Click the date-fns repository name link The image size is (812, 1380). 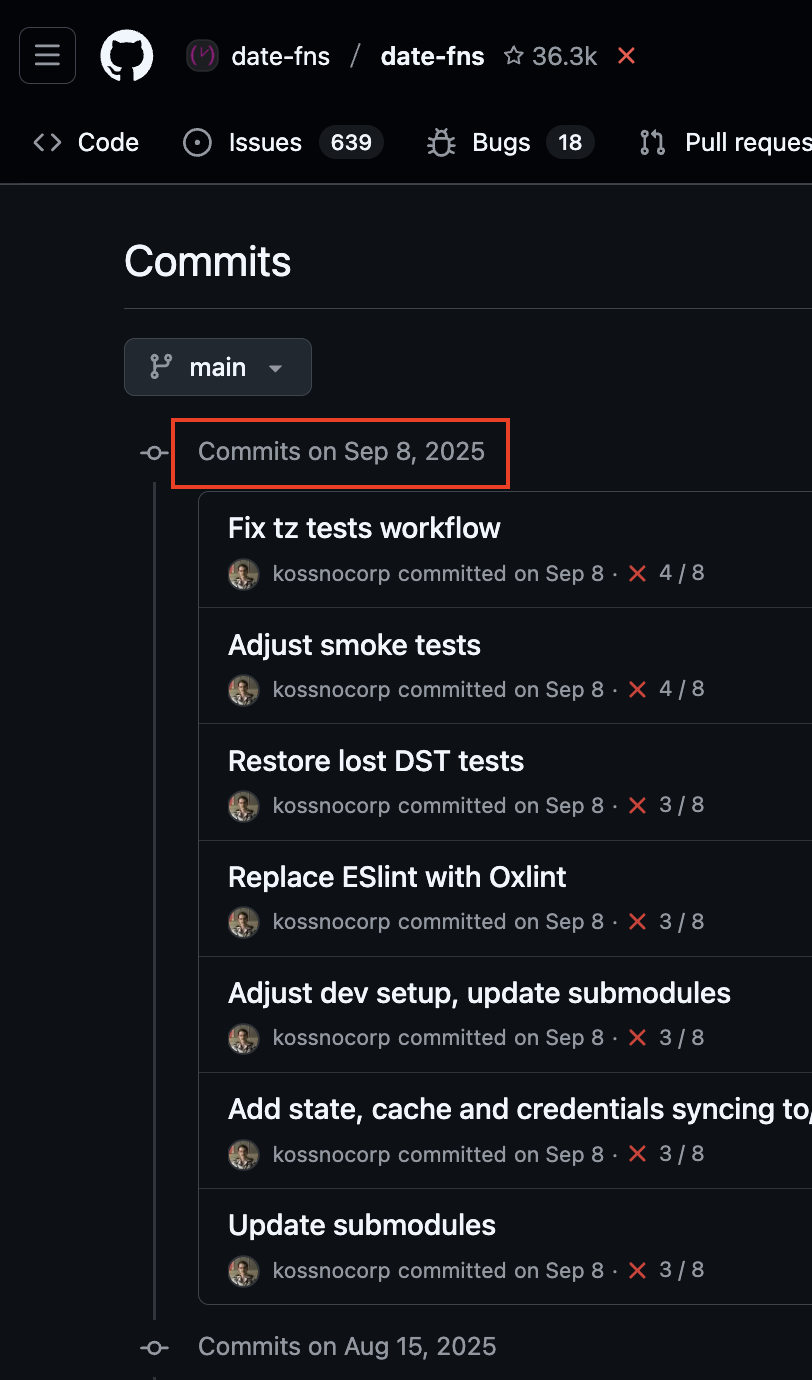[x=432, y=56]
